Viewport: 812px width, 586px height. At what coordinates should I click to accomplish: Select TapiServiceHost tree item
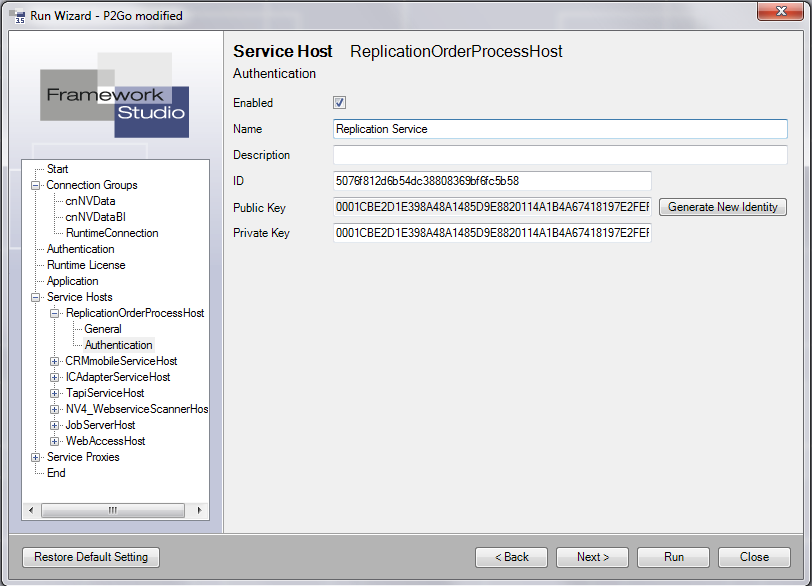(105, 393)
